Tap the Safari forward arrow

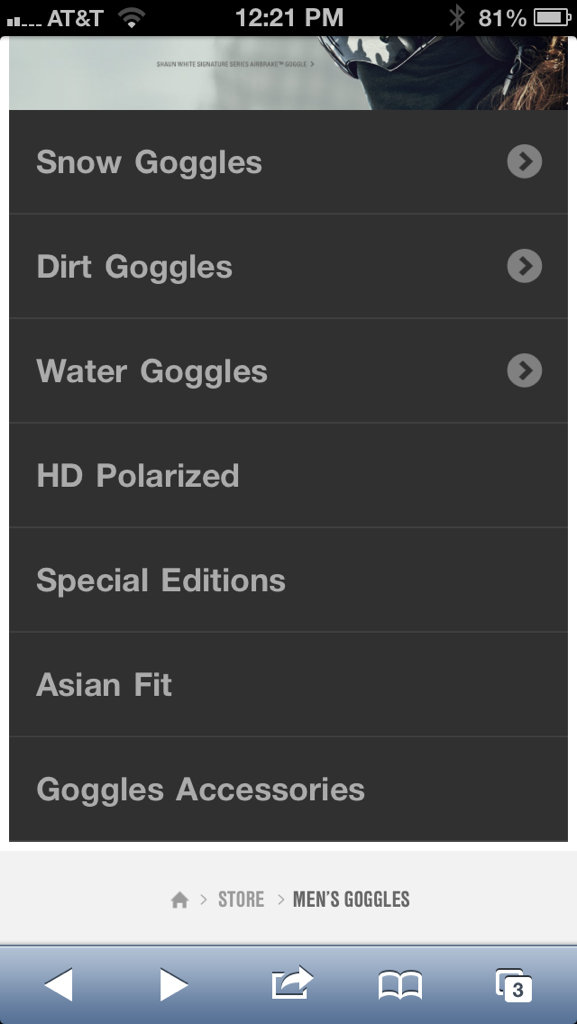pyautogui.click(x=174, y=984)
